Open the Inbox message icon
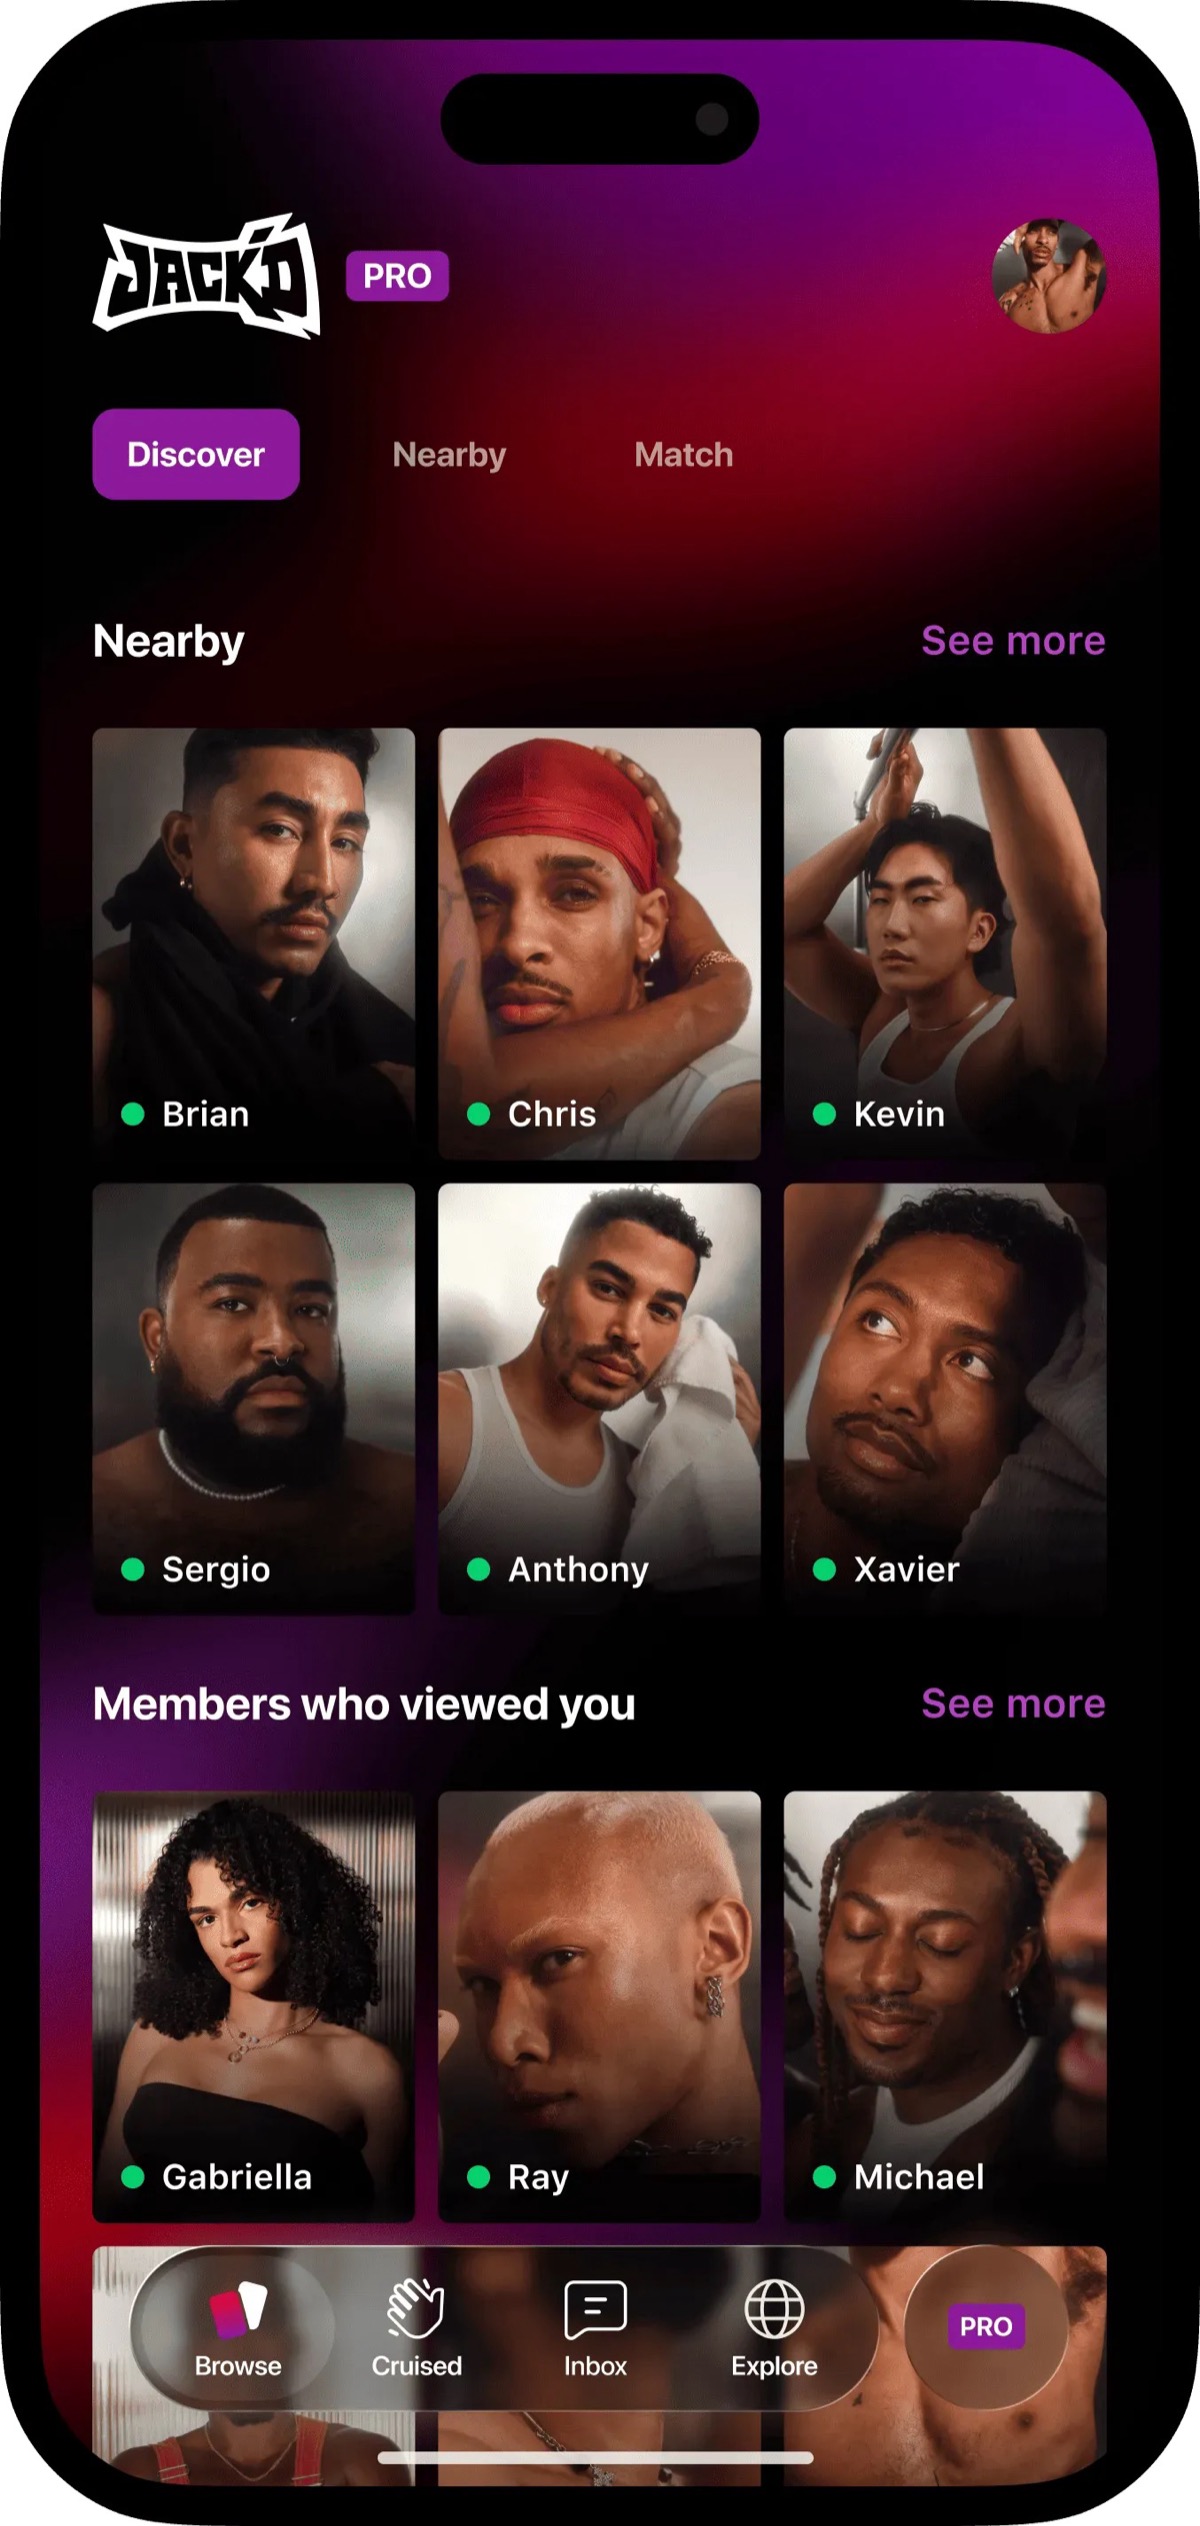 tap(595, 2310)
